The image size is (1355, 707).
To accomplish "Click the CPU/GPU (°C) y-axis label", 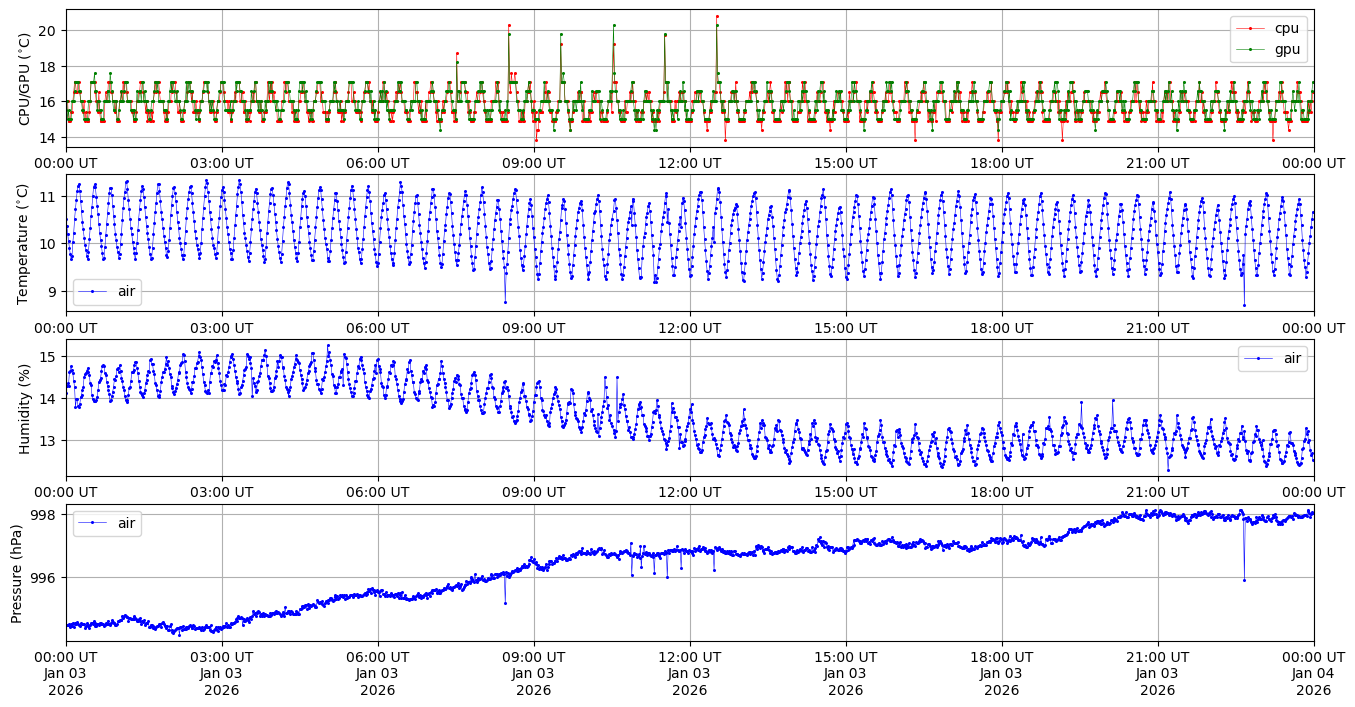I will (24, 78).
